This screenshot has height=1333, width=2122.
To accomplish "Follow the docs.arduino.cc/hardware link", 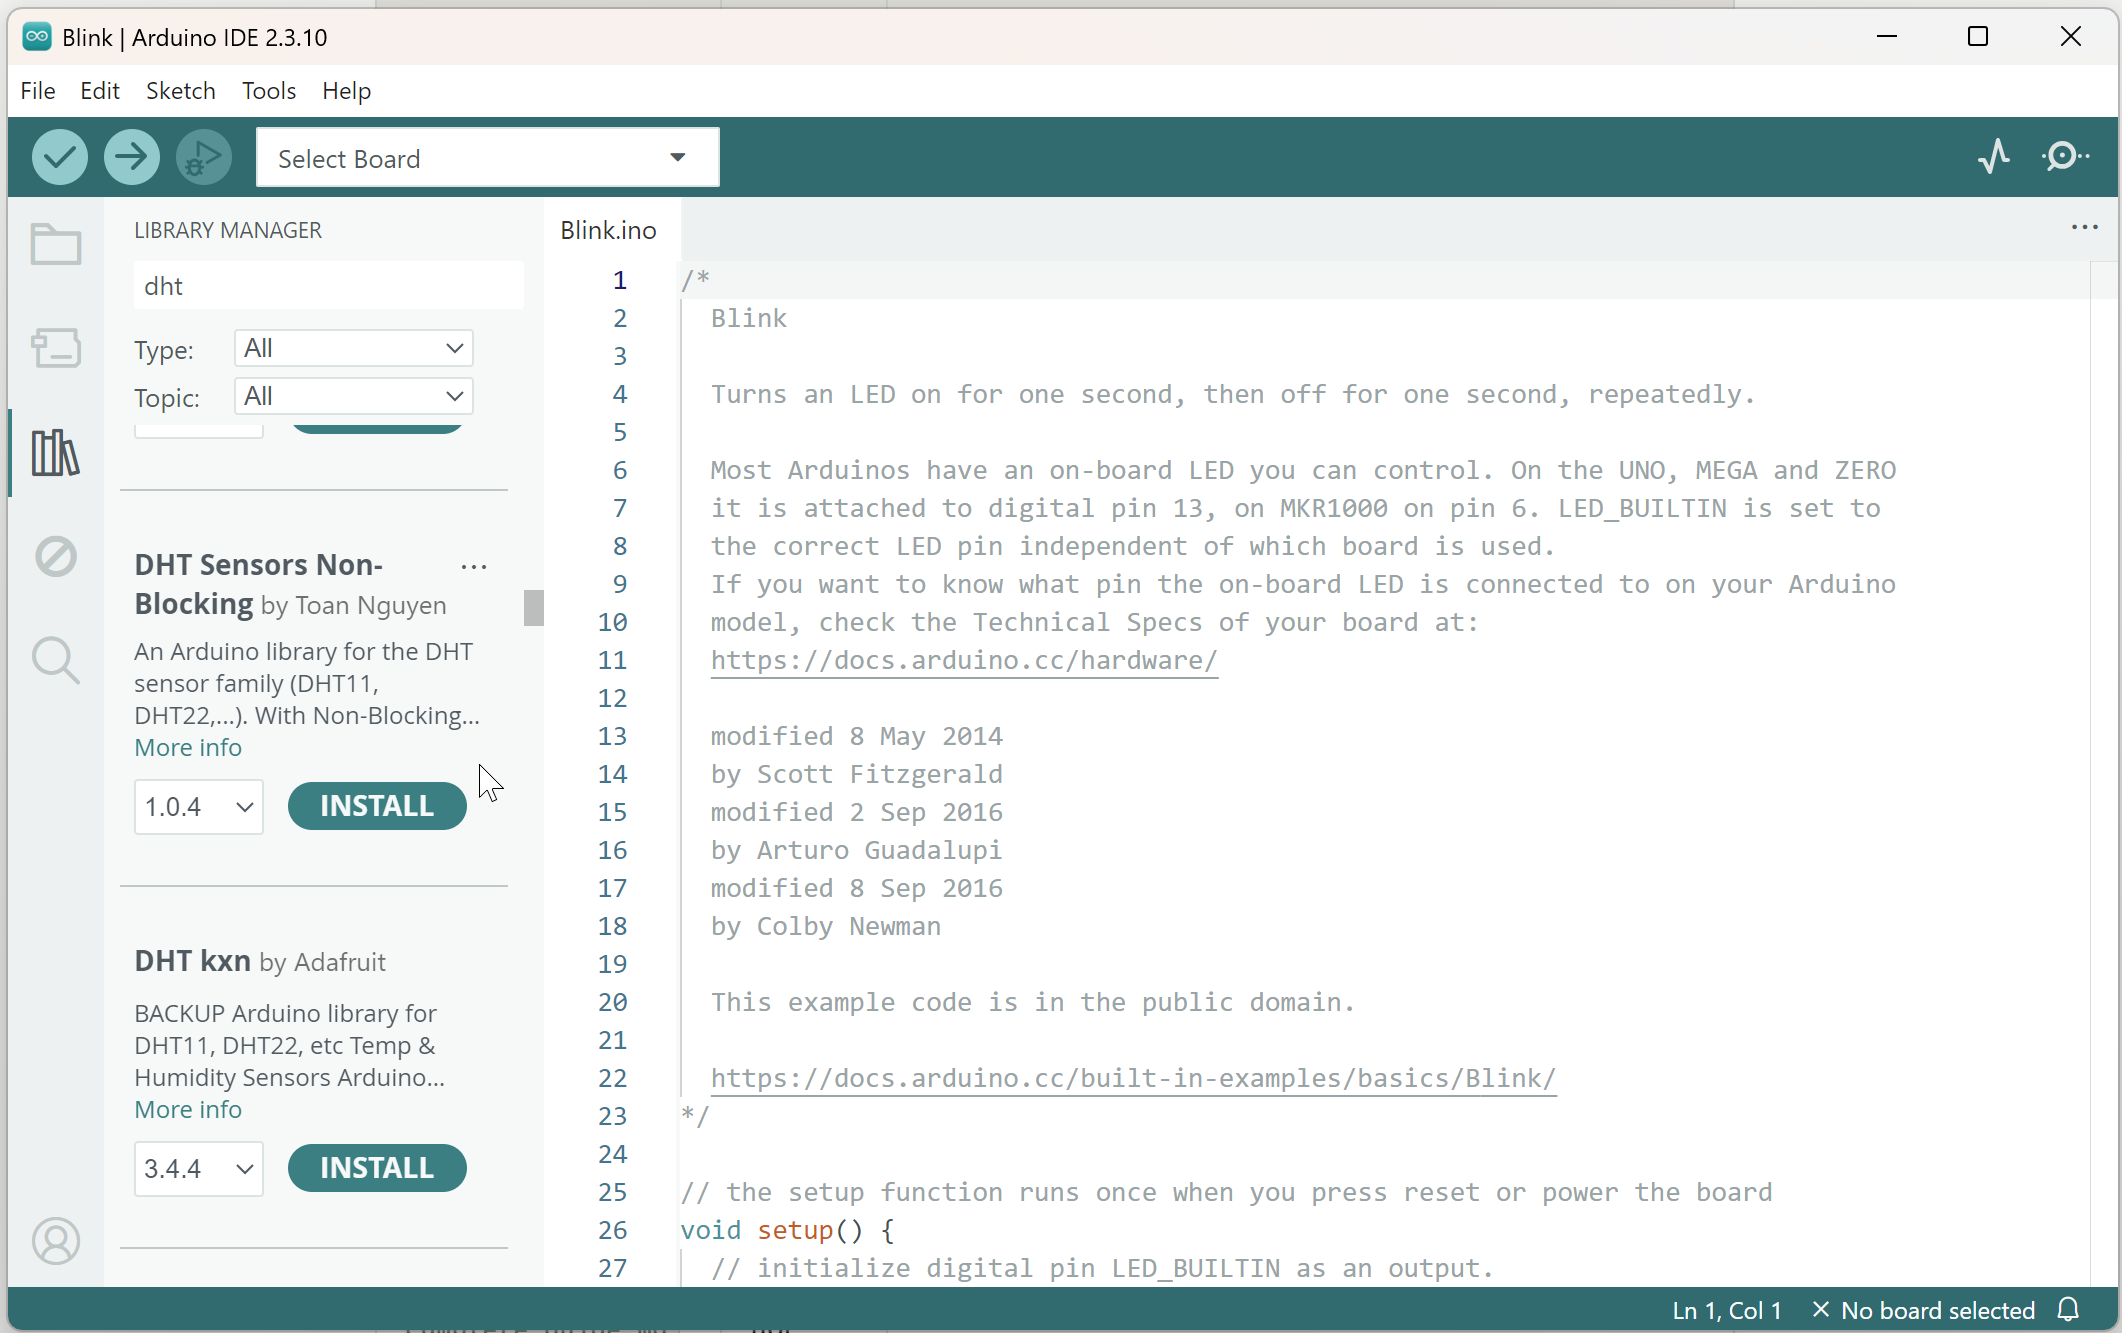I will pyautogui.click(x=964, y=661).
